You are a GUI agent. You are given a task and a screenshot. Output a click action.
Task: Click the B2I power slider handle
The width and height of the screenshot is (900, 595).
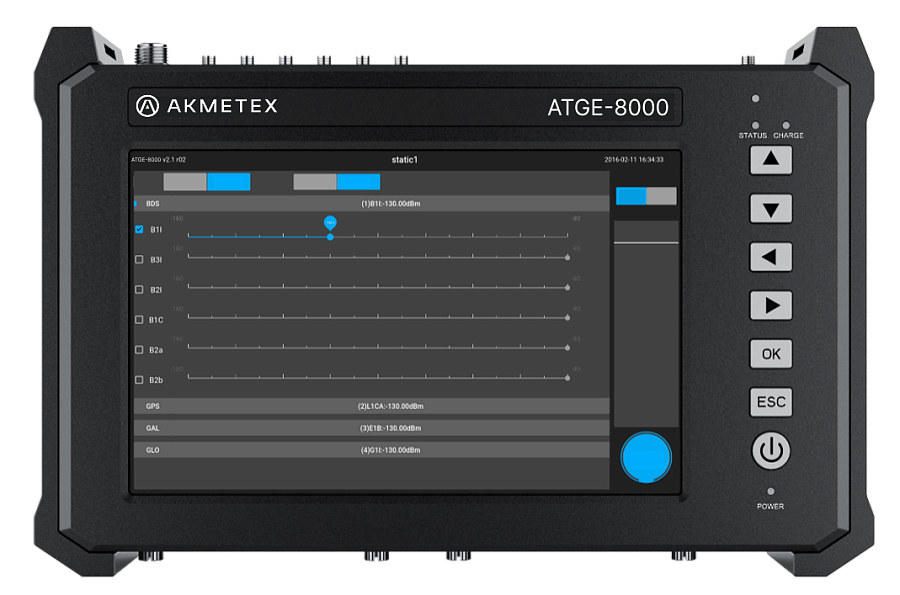pyautogui.click(x=568, y=287)
